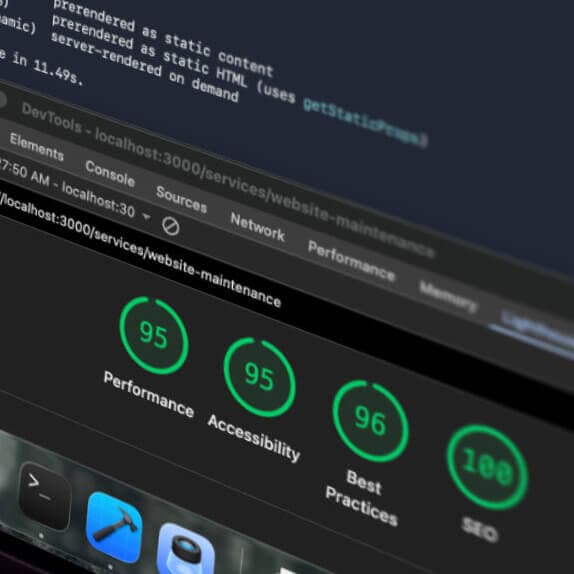This screenshot has height=574, width=574.
Task: Switch to the Console tab
Action: [x=110, y=174]
